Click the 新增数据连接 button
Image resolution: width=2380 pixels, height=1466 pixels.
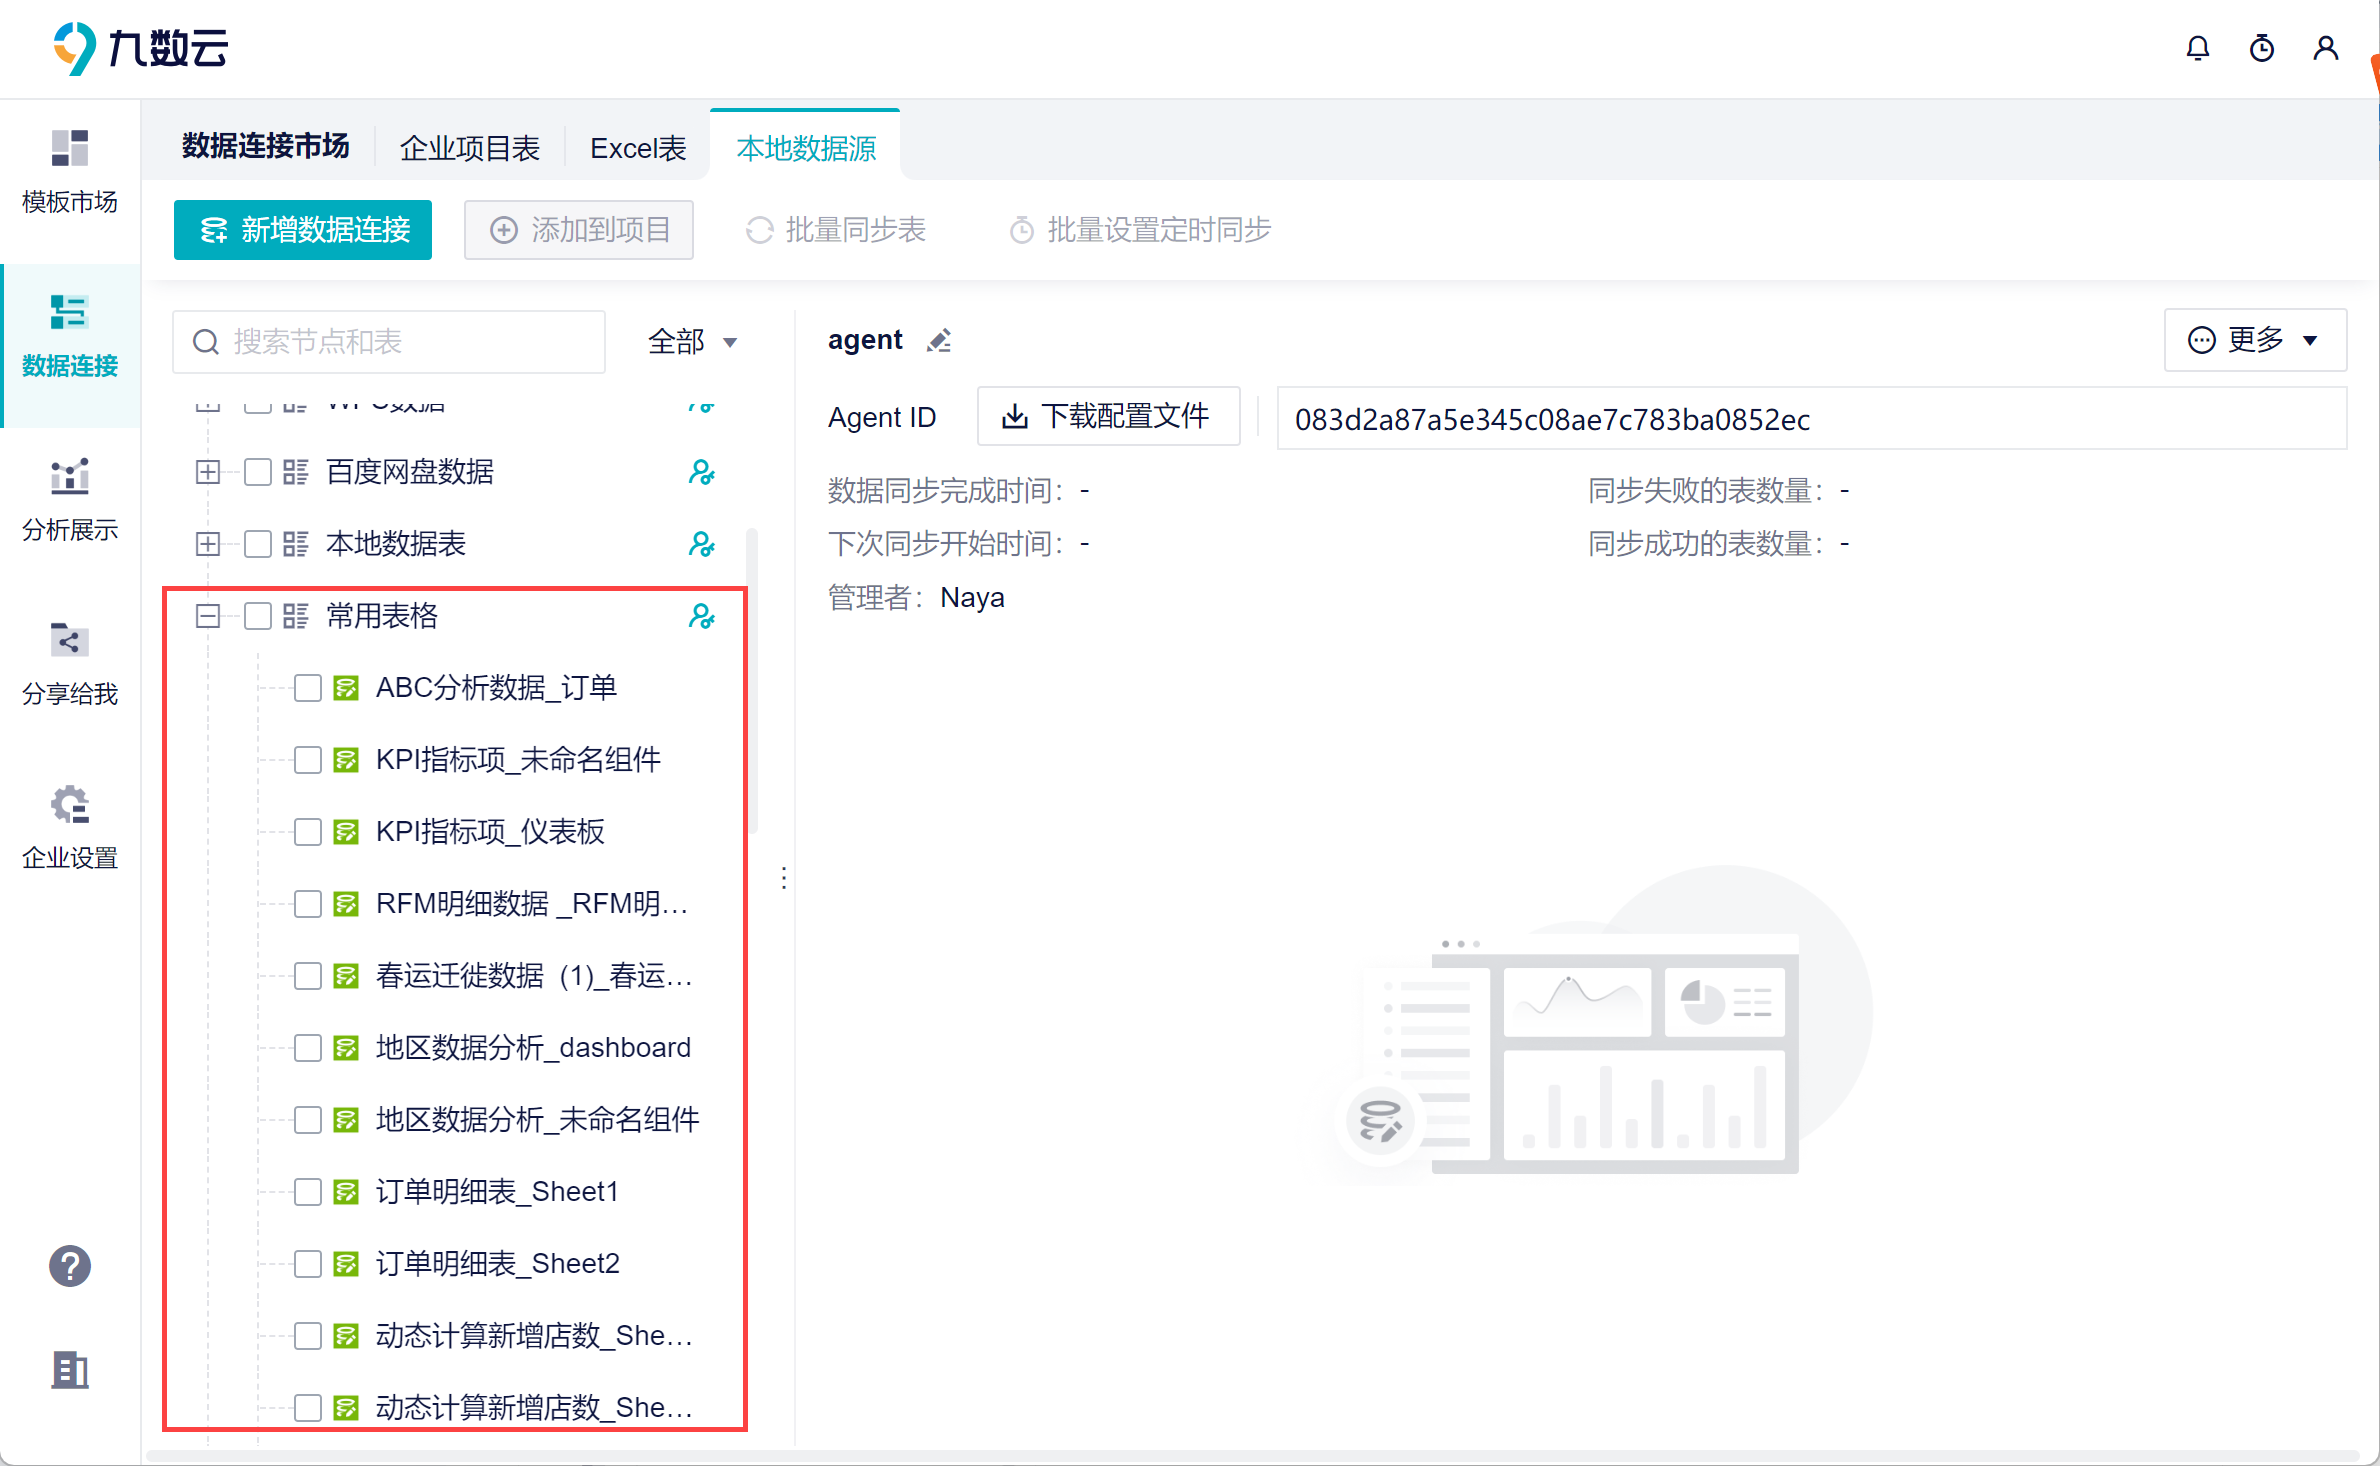point(303,230)
